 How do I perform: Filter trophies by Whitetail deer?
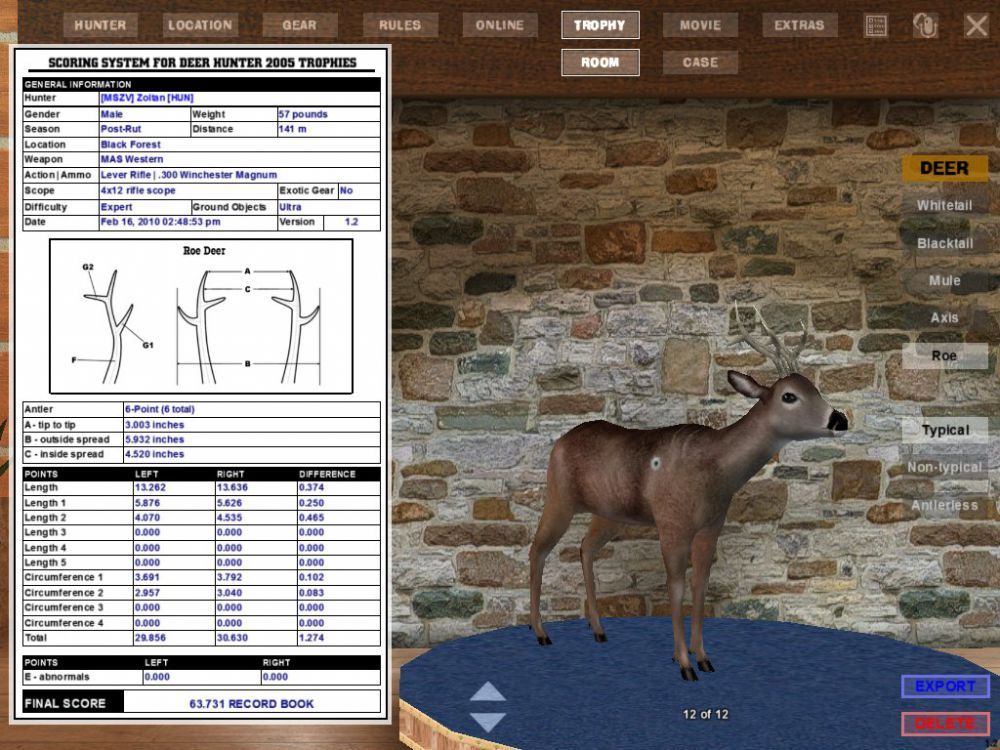(x=945, y=206)
